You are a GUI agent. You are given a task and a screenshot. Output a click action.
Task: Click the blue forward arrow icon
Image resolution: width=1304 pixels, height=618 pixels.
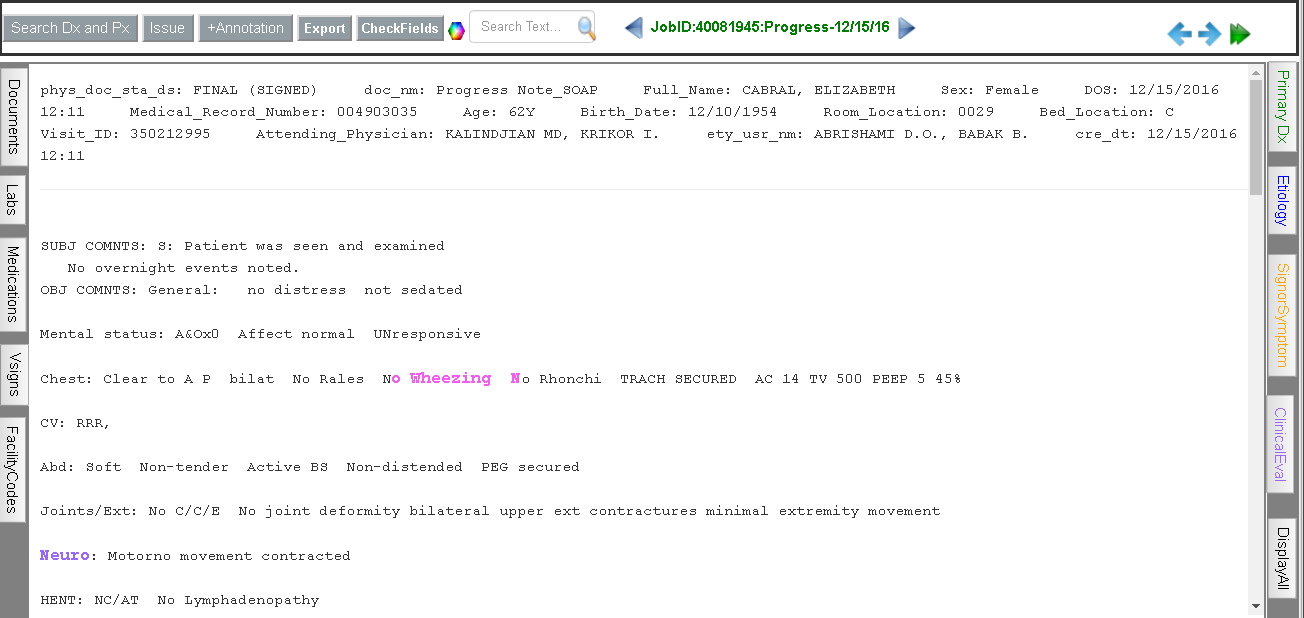pos(1210,34)
